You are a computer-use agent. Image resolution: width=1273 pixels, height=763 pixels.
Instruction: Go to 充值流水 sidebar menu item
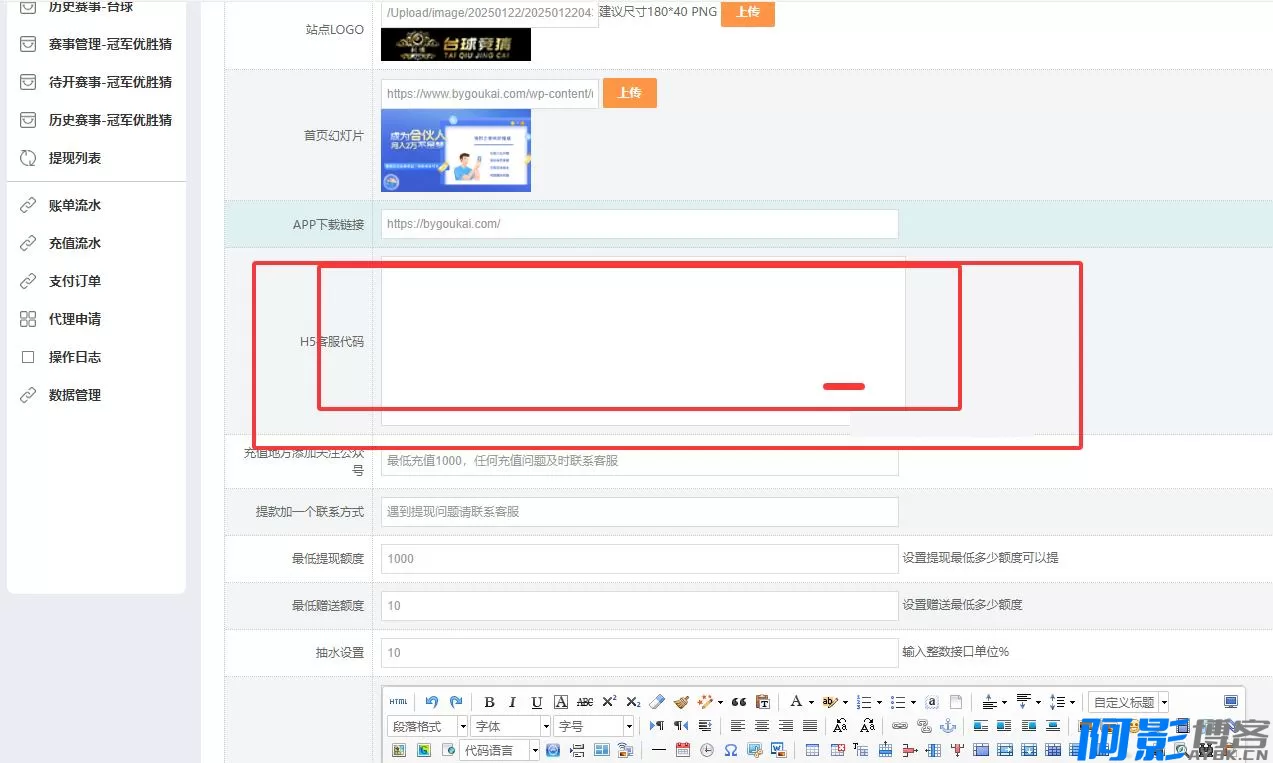[75, 243]
